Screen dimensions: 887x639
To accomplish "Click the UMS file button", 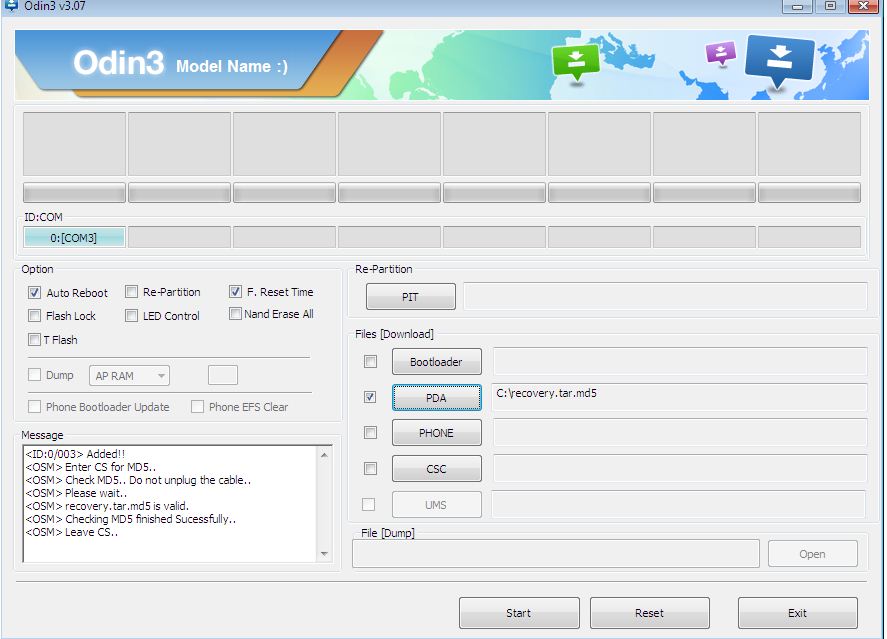I will point(437,505).
